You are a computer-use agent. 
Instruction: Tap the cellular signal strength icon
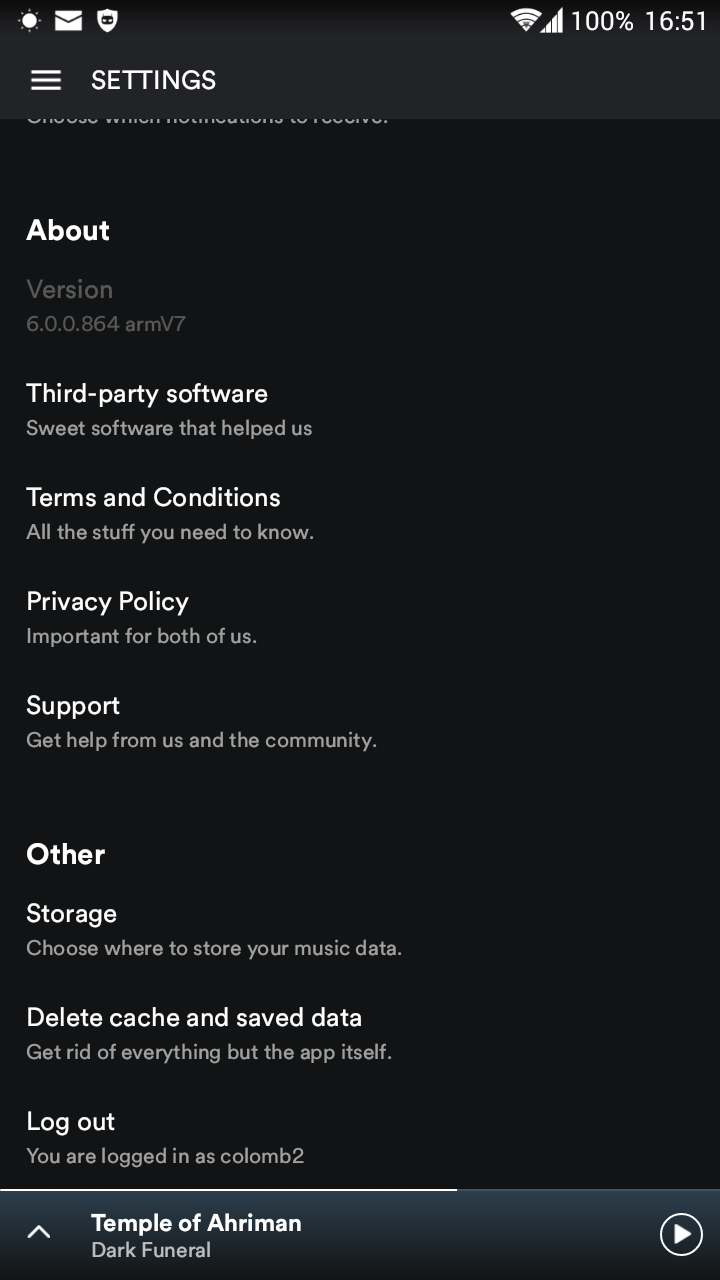tap(551, 20)
